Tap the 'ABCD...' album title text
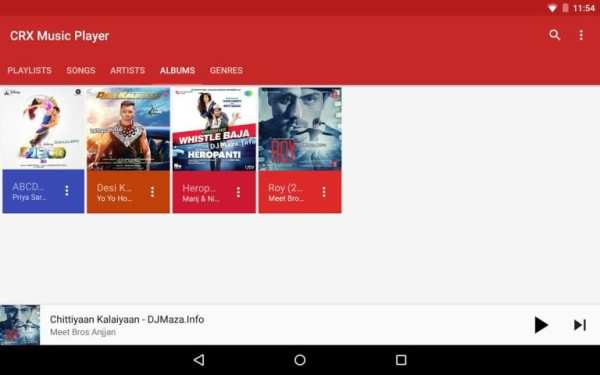This screenshot has width=600, height=375. [28, 186]
